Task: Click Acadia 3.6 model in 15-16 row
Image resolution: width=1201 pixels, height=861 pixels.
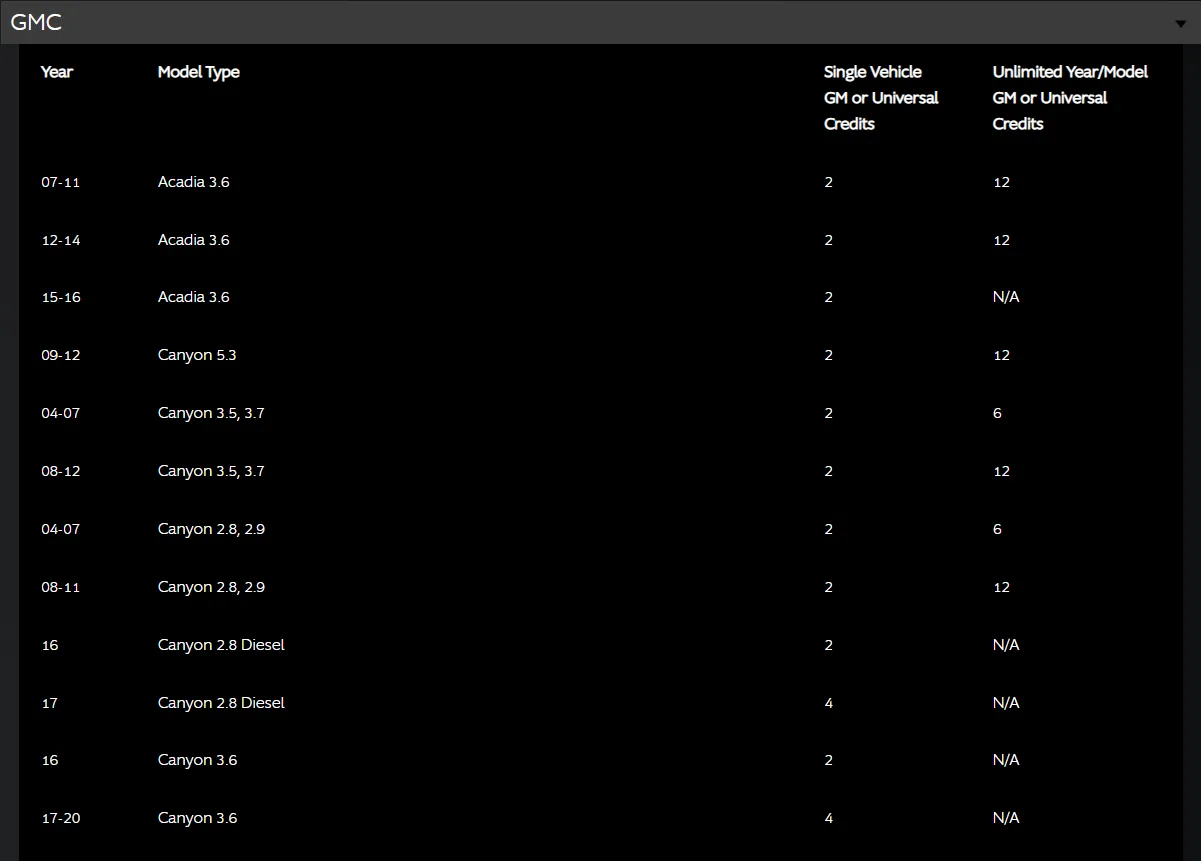Action: point(194,297)
